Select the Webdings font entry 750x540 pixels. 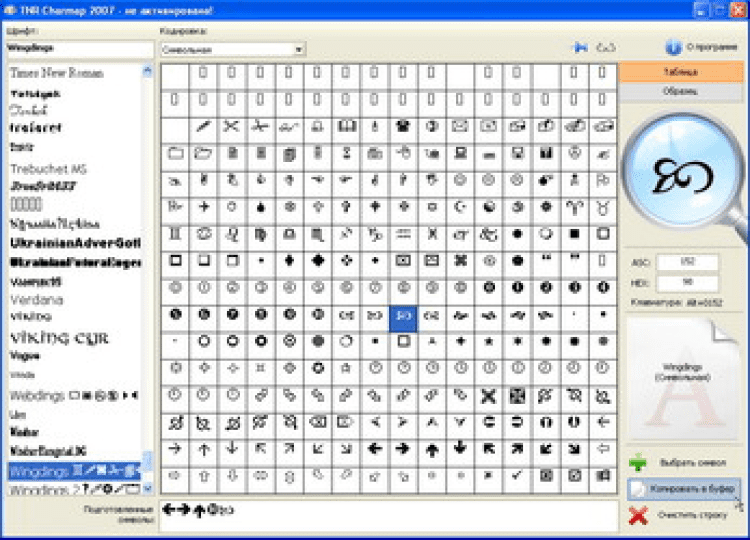tap(74, 396)
